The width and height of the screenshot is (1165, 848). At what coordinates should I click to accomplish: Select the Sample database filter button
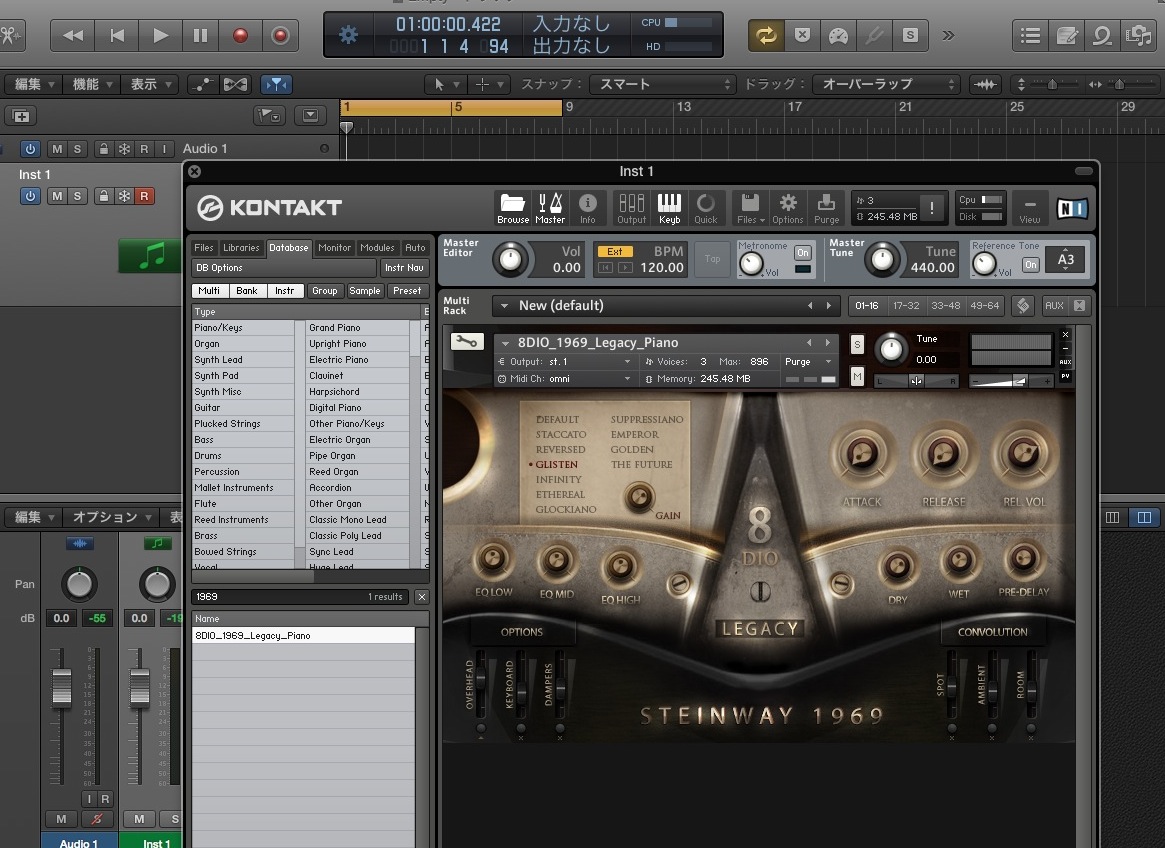(365, 291)
